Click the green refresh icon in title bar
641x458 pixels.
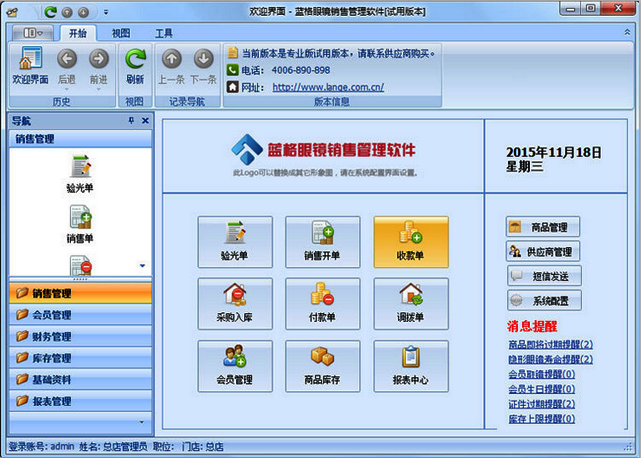click(x=50, y=12)
